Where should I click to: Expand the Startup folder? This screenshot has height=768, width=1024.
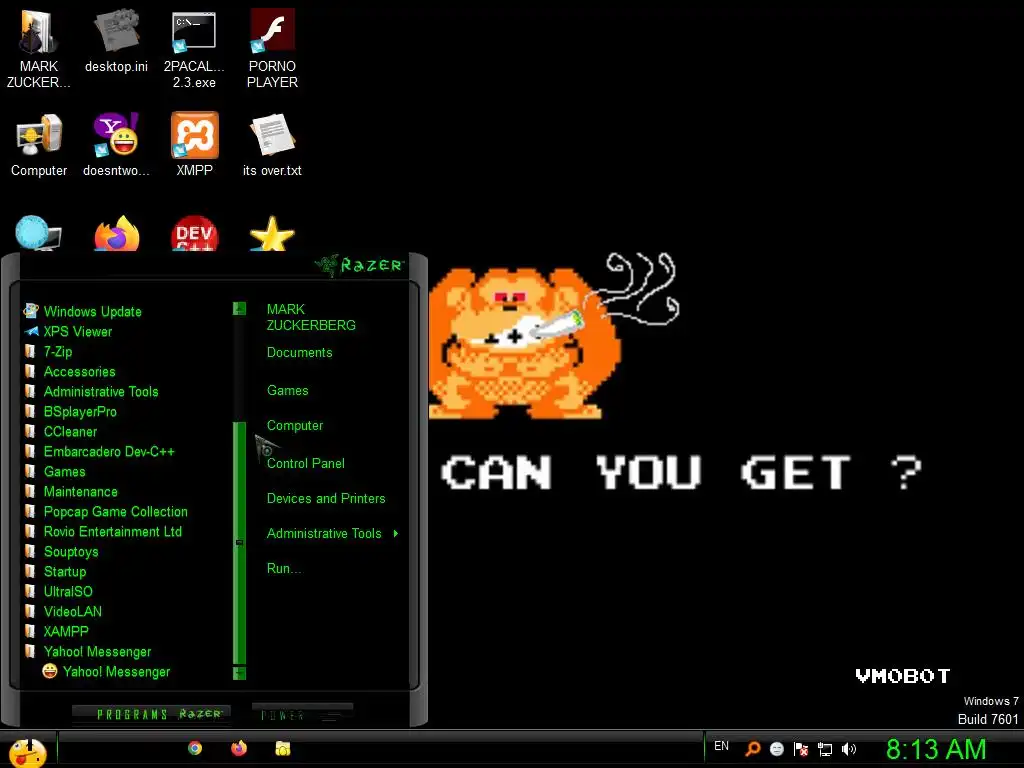tap(55, 572)
